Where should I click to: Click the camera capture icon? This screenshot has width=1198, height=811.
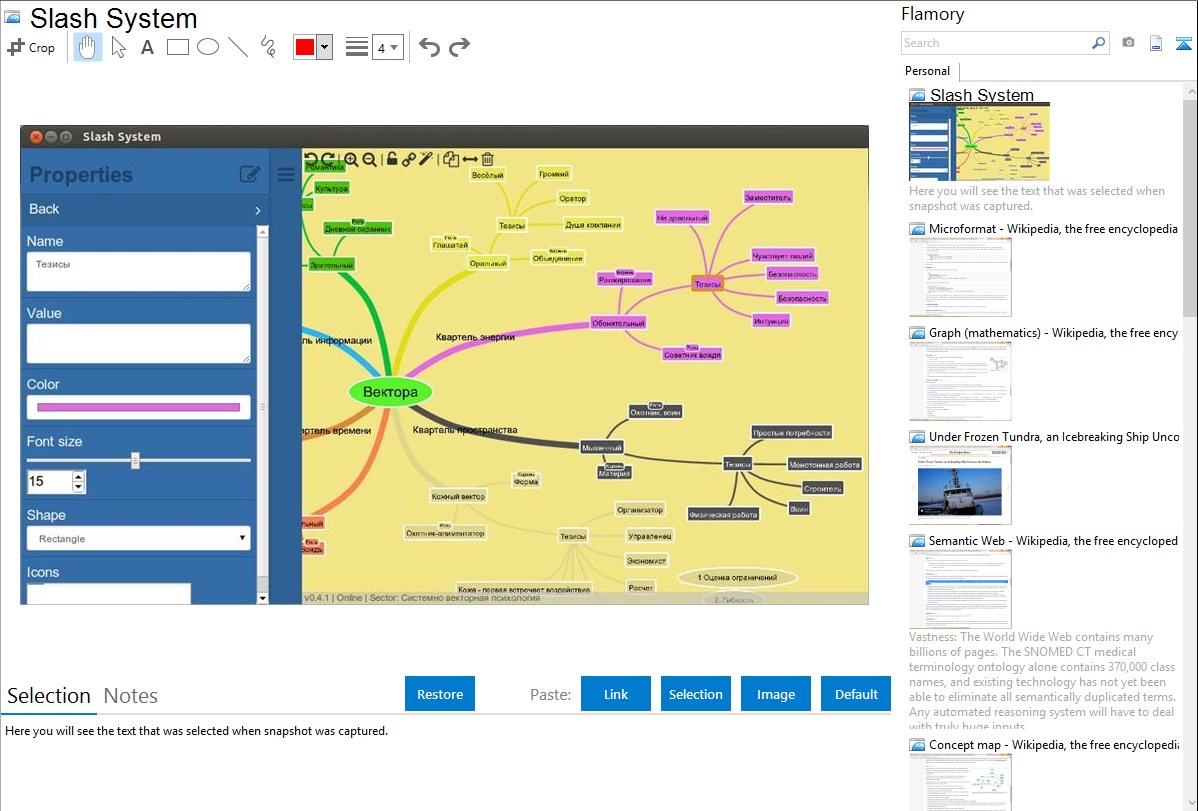1128,43
